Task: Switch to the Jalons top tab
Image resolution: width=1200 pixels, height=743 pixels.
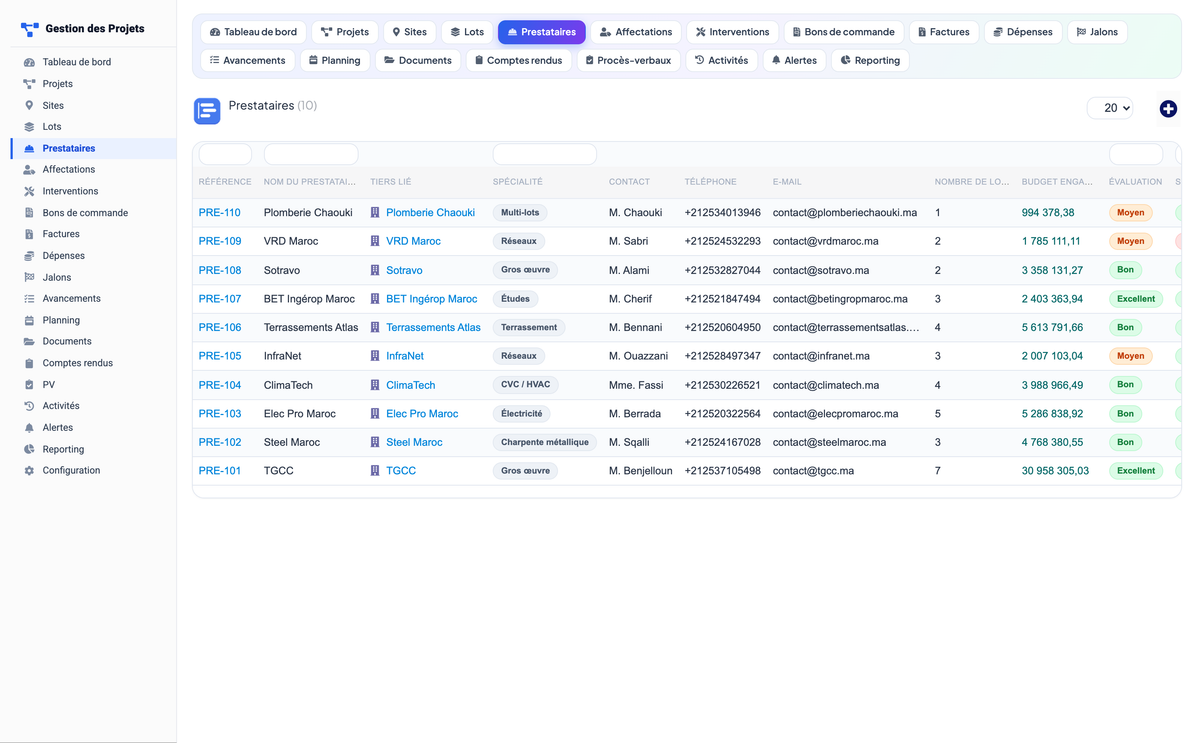Action: 1097,32
